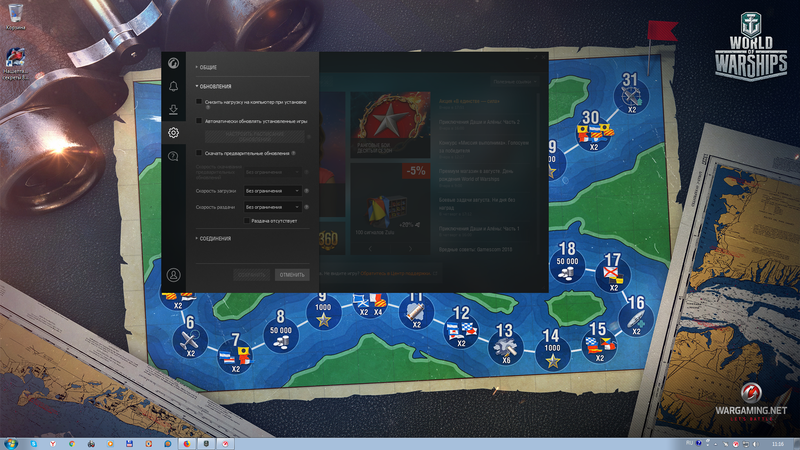This screenshot has width=800, height=450.
Task: Open Windows Start menu orb
Action: 10,444
